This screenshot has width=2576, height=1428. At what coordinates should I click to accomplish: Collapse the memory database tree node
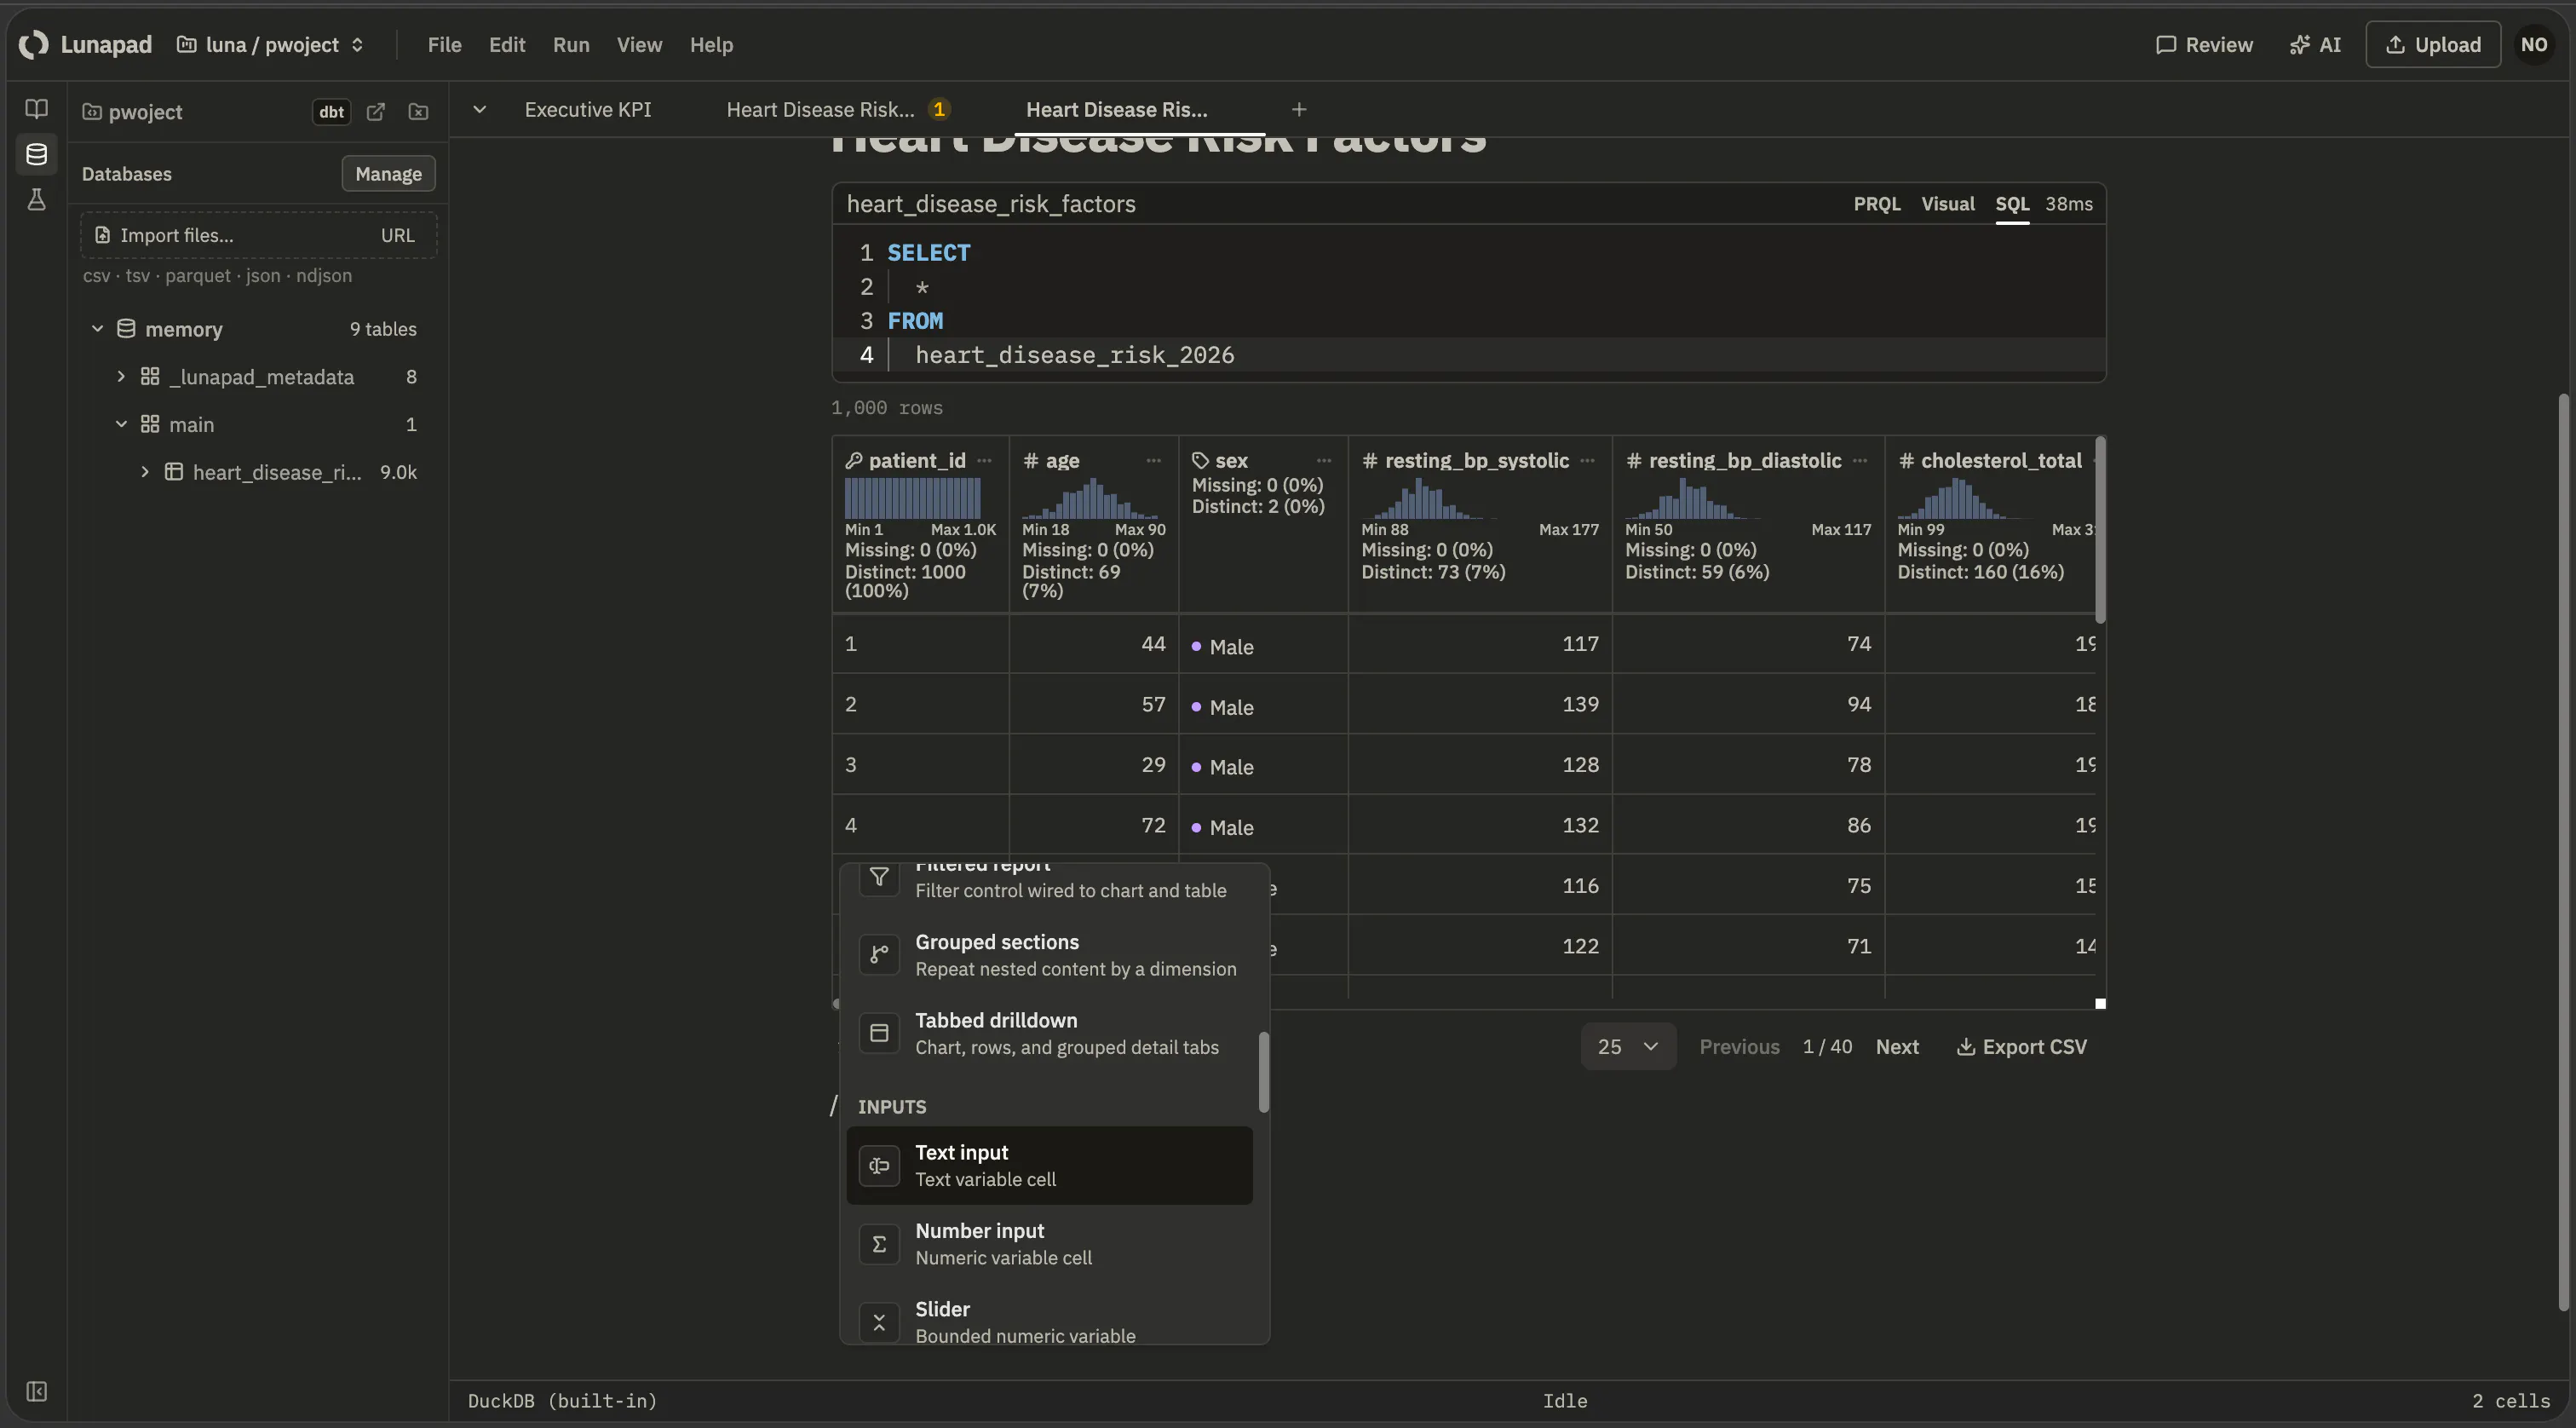97,328
